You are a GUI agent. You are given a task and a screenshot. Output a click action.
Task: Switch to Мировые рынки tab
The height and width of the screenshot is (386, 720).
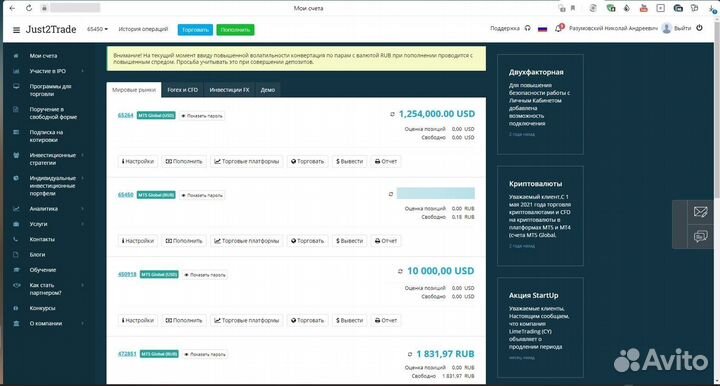coord(134,90)
